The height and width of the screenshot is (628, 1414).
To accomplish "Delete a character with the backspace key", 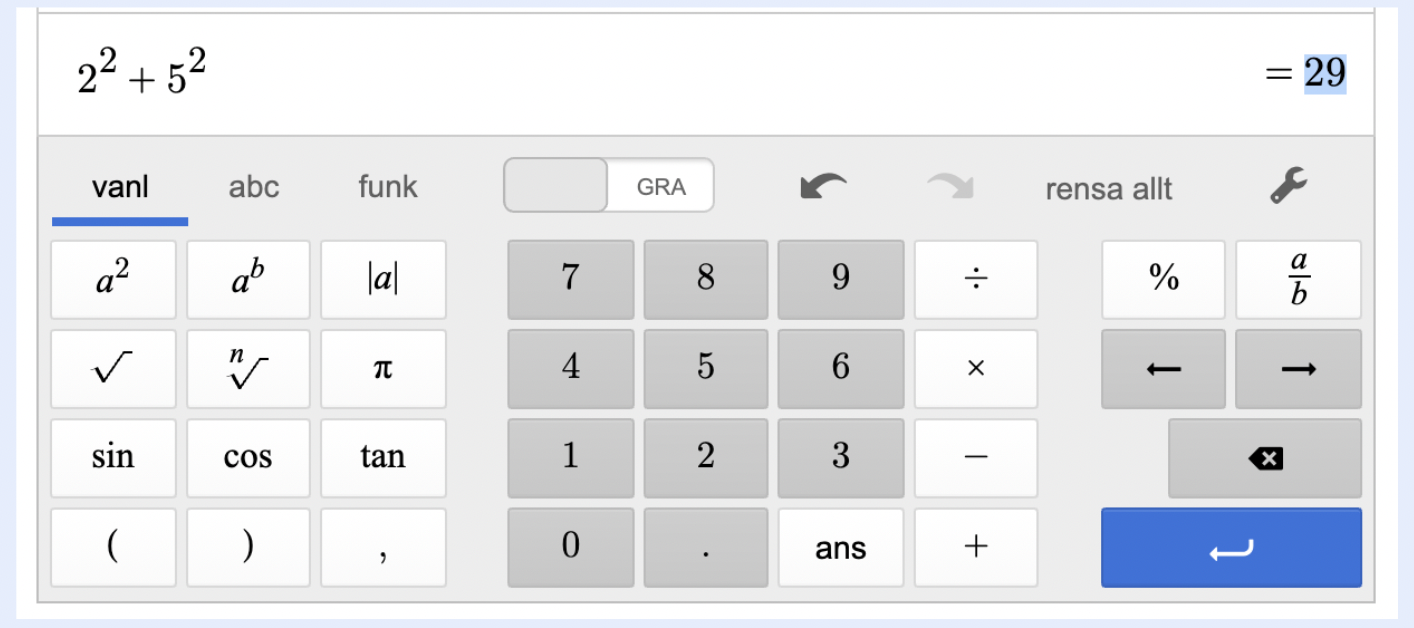I will click(x=1265, y=458).
